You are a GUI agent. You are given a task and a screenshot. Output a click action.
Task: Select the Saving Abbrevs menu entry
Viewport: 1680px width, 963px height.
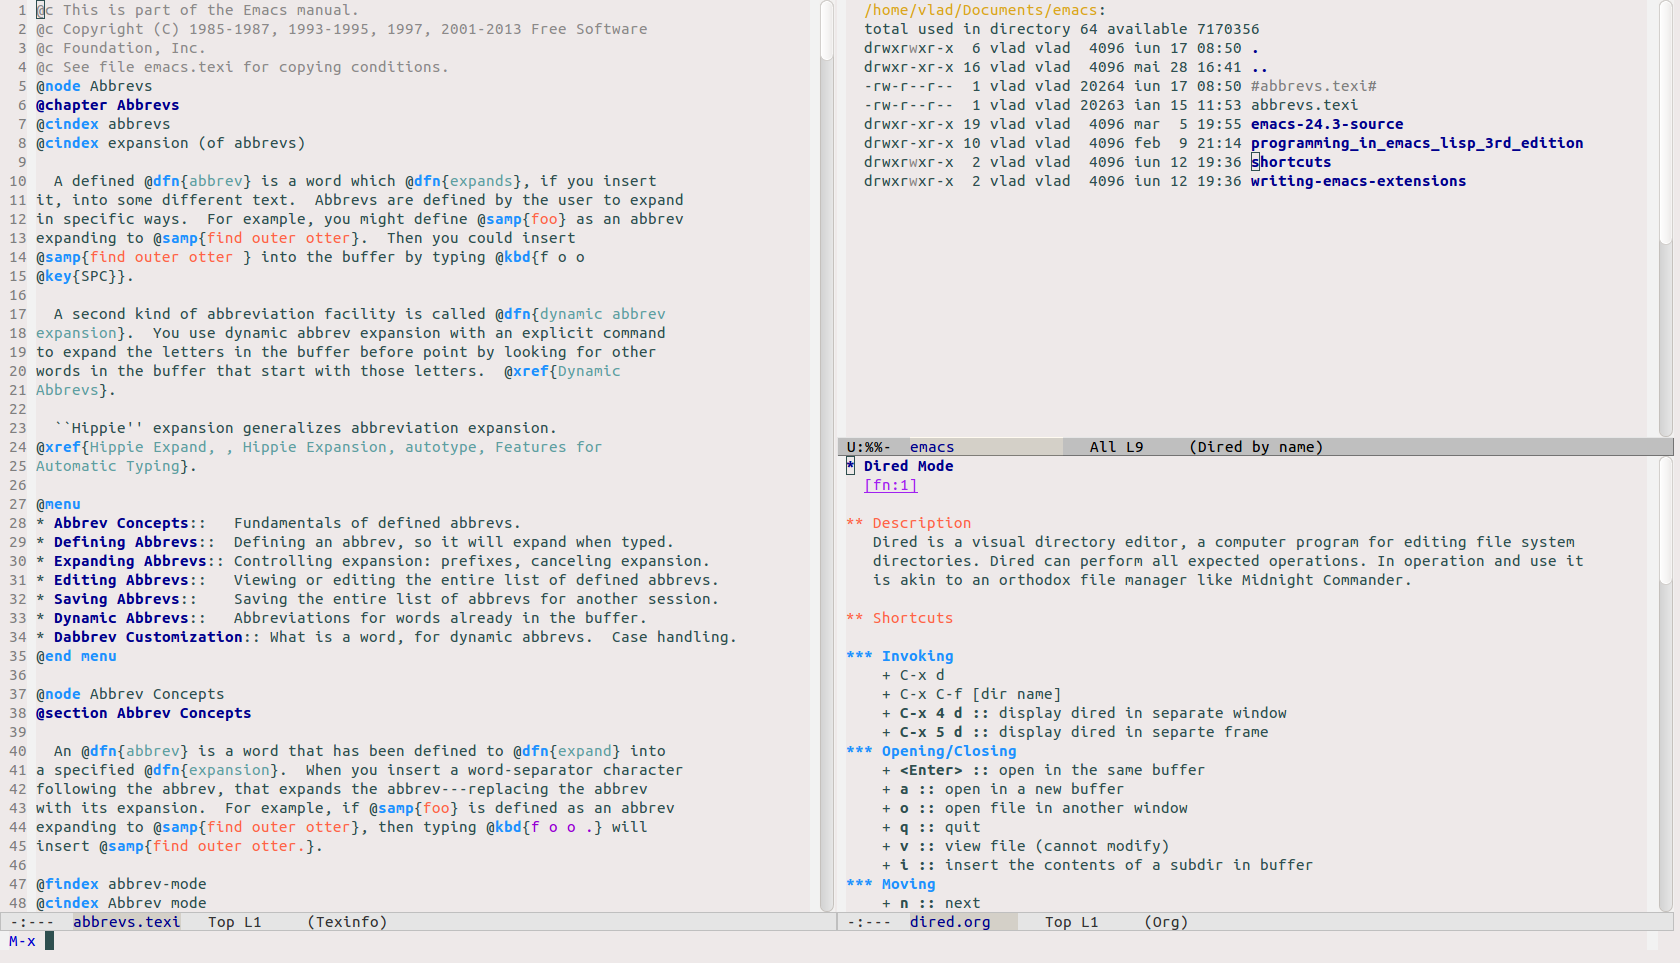pyautogui.click(x=116, y=599)
